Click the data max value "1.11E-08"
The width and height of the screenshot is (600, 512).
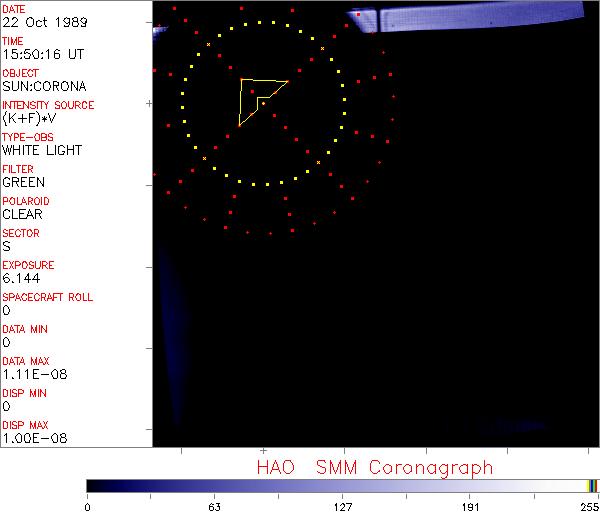30,374
